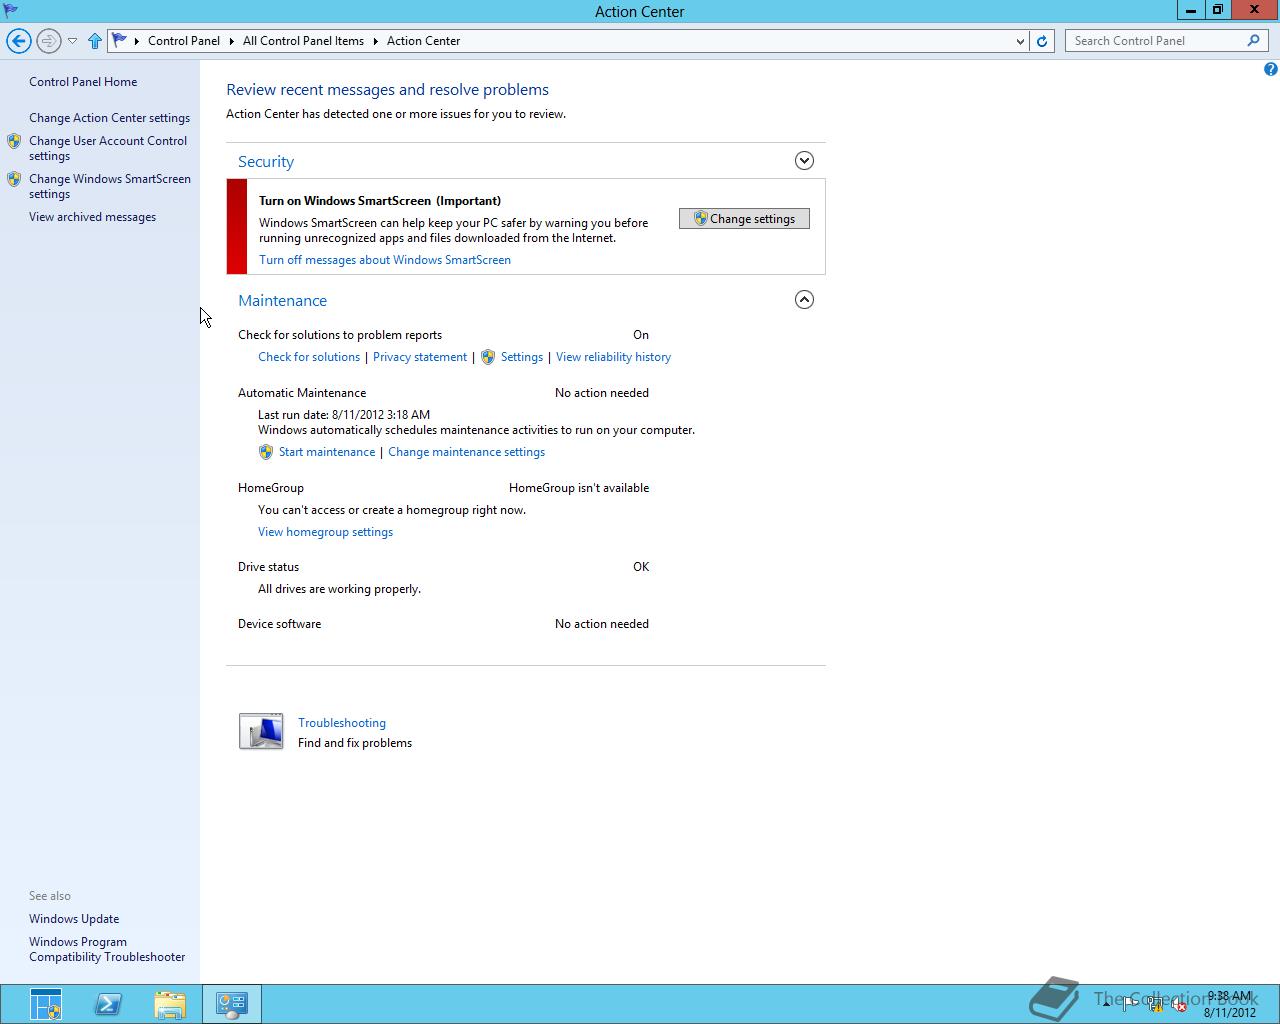1280x1024 pixels.
Task: Open Windows Update under See also
Action: (x=74, y=919)
